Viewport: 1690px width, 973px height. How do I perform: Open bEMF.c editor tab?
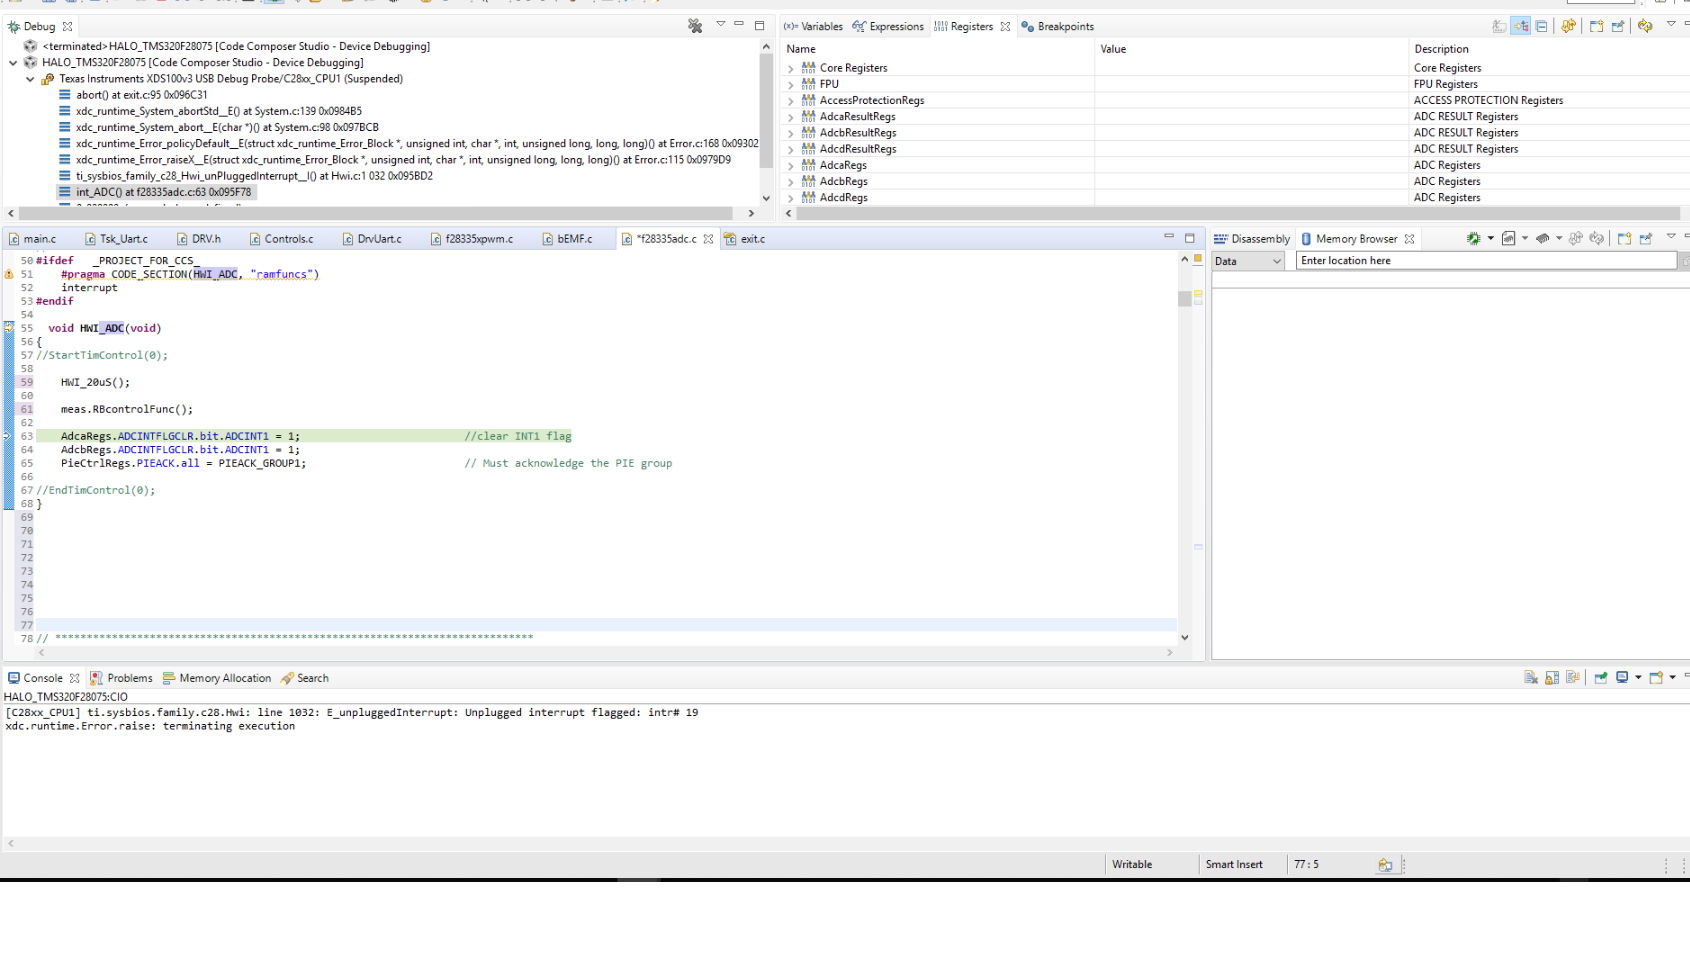(x=567, y=239)
